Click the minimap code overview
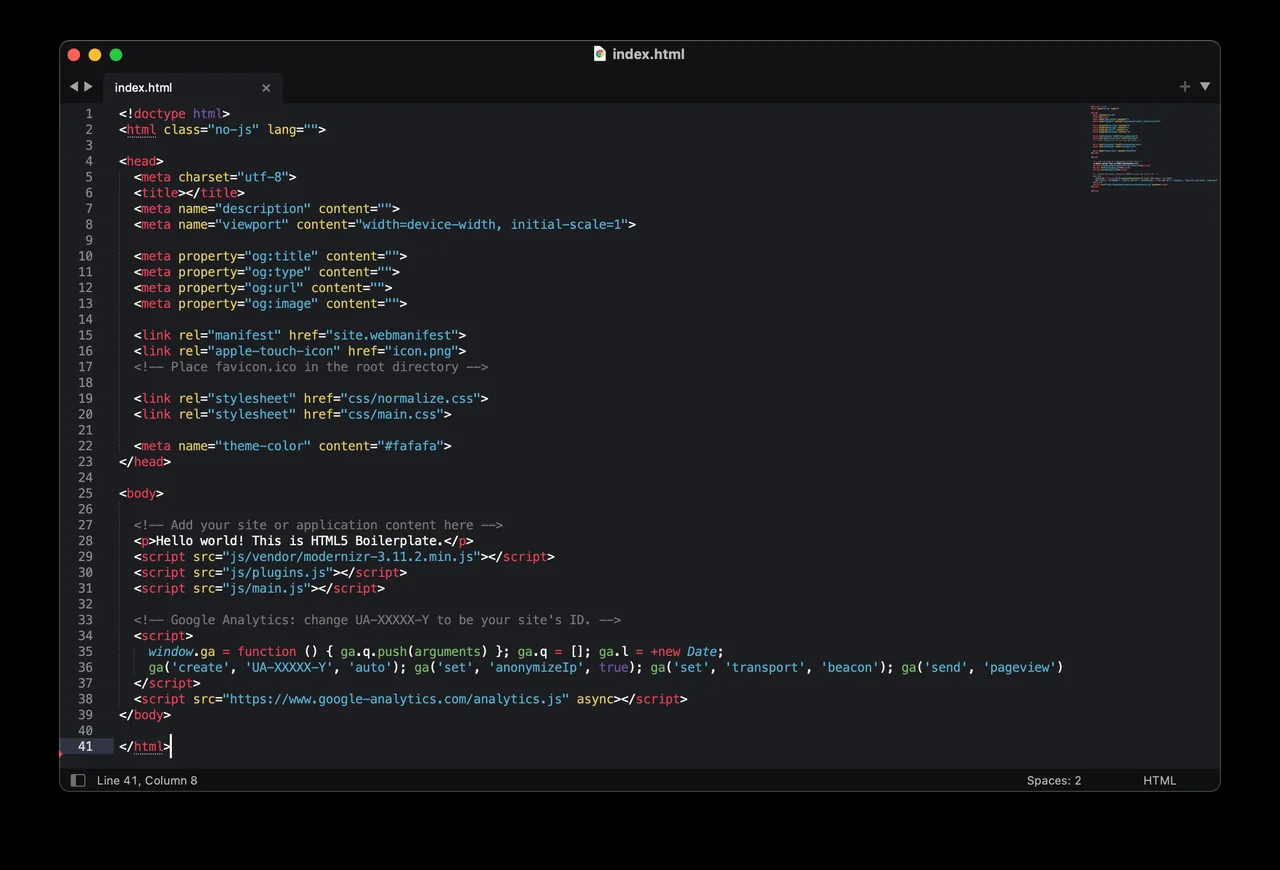The width and height of the screenshot is (1280, 870). point(1154,148)
